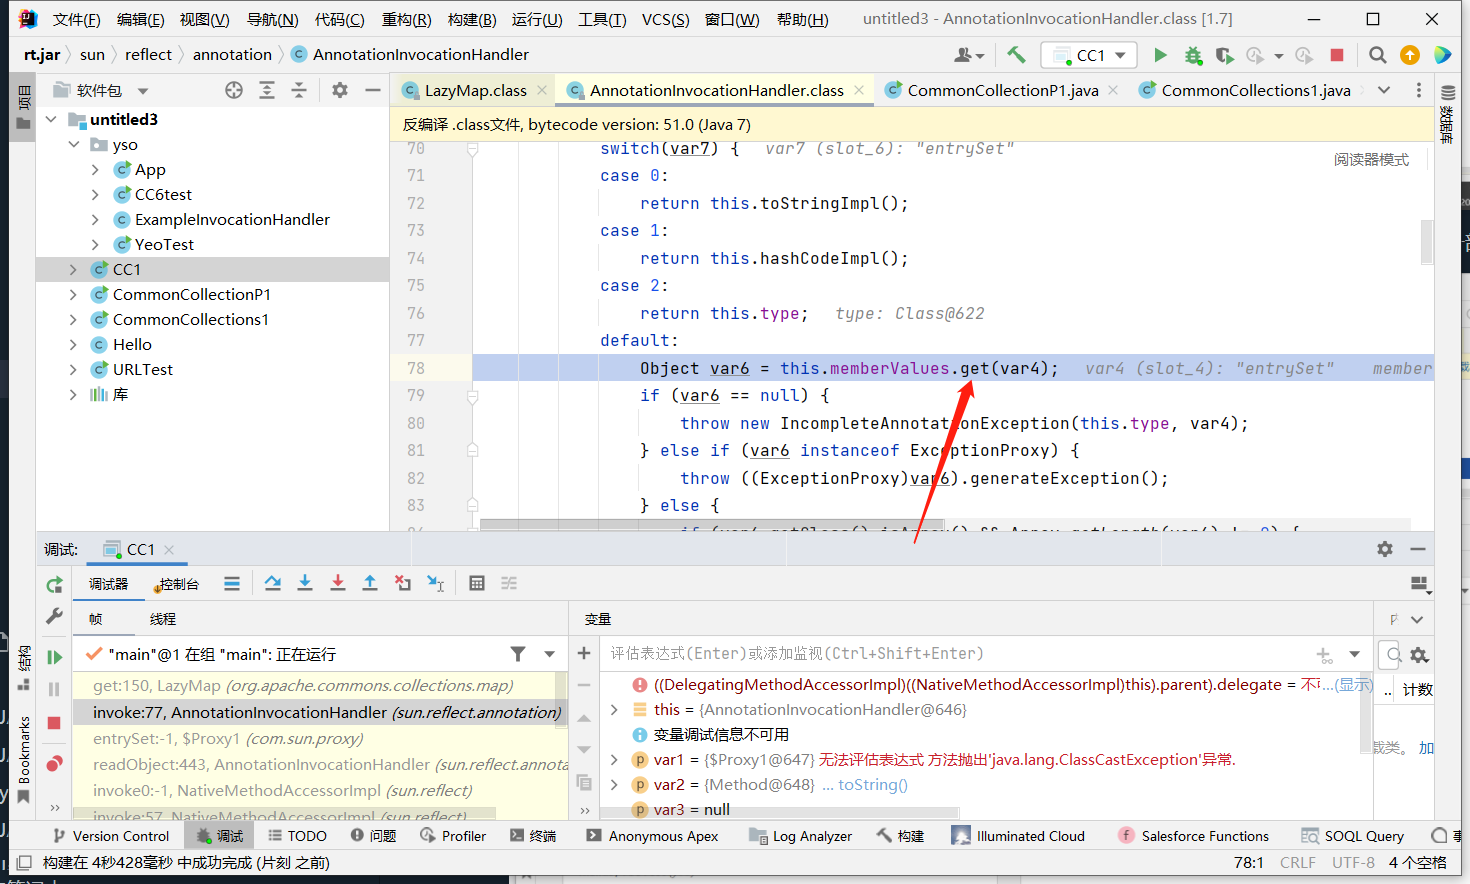Open TODO tool window

pos(297,836)
